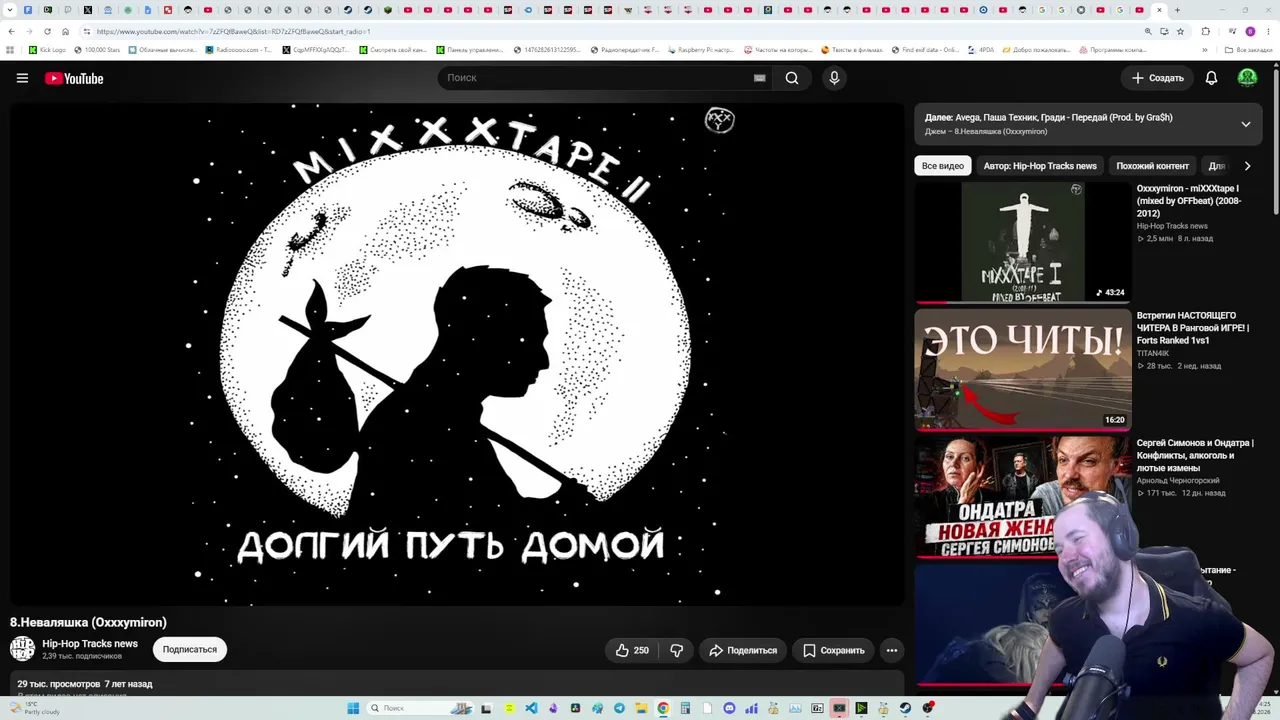1280x720 pixels.
Task: Open the on-screen keyboard in the search box
Action: [x=759, y=78]
